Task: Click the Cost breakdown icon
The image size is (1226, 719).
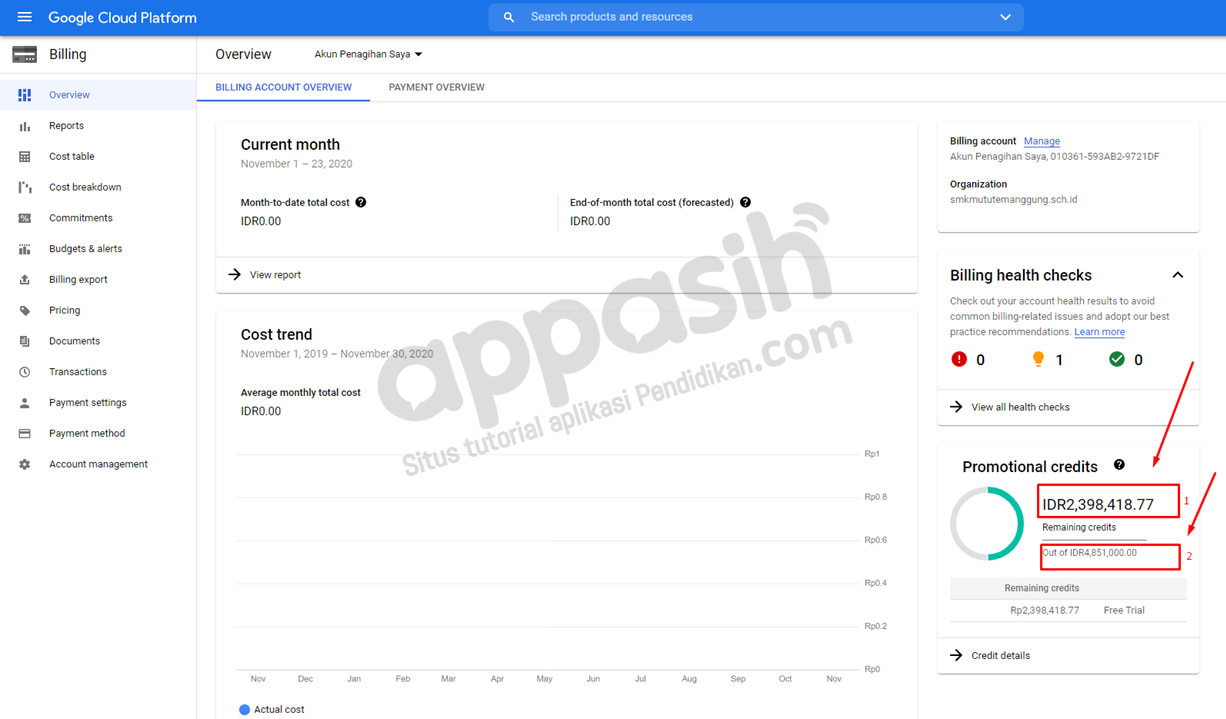Action: [25, 187]
